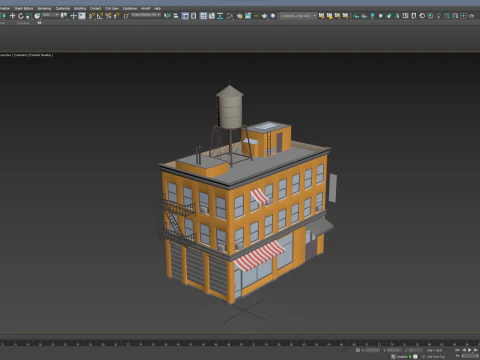480x360 pixels.
Task: Click the Render Production teapot icon
Action: [265, 16]
